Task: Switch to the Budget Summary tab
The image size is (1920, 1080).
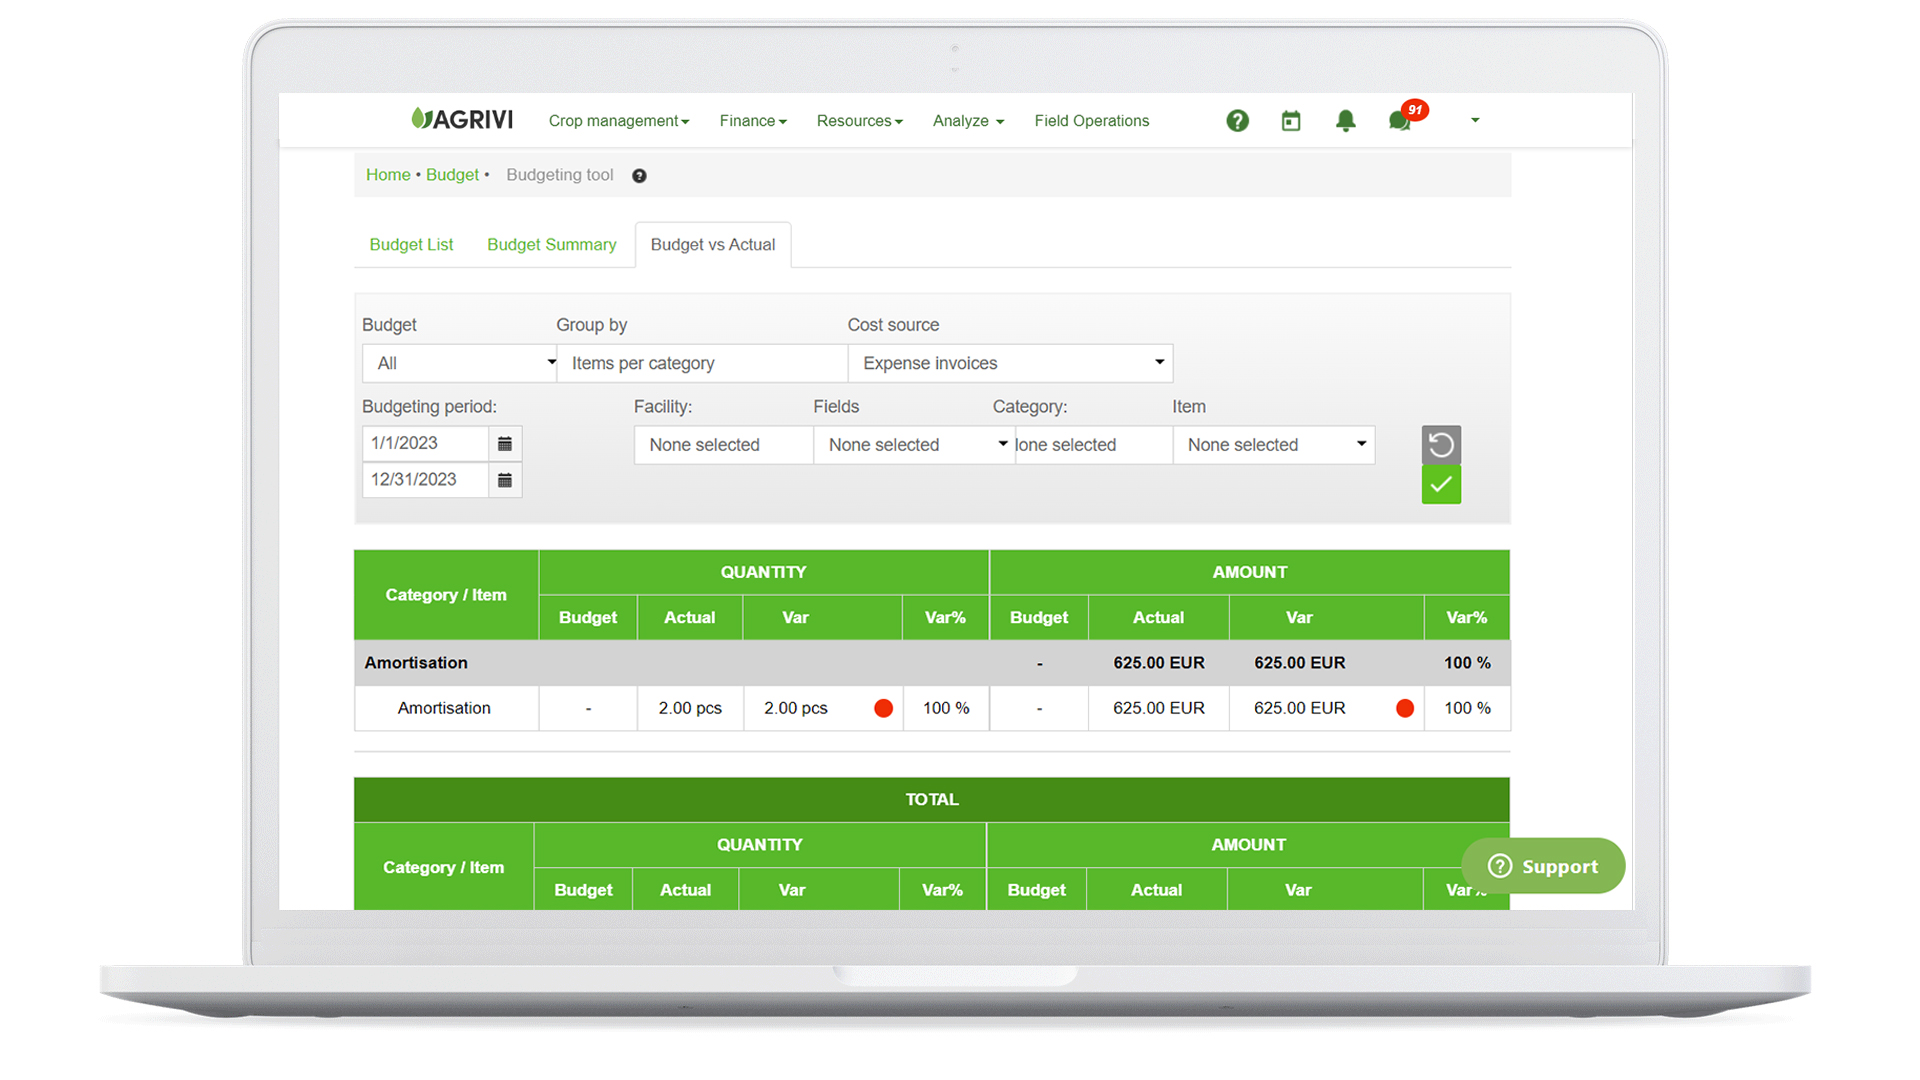Action: 551,244
